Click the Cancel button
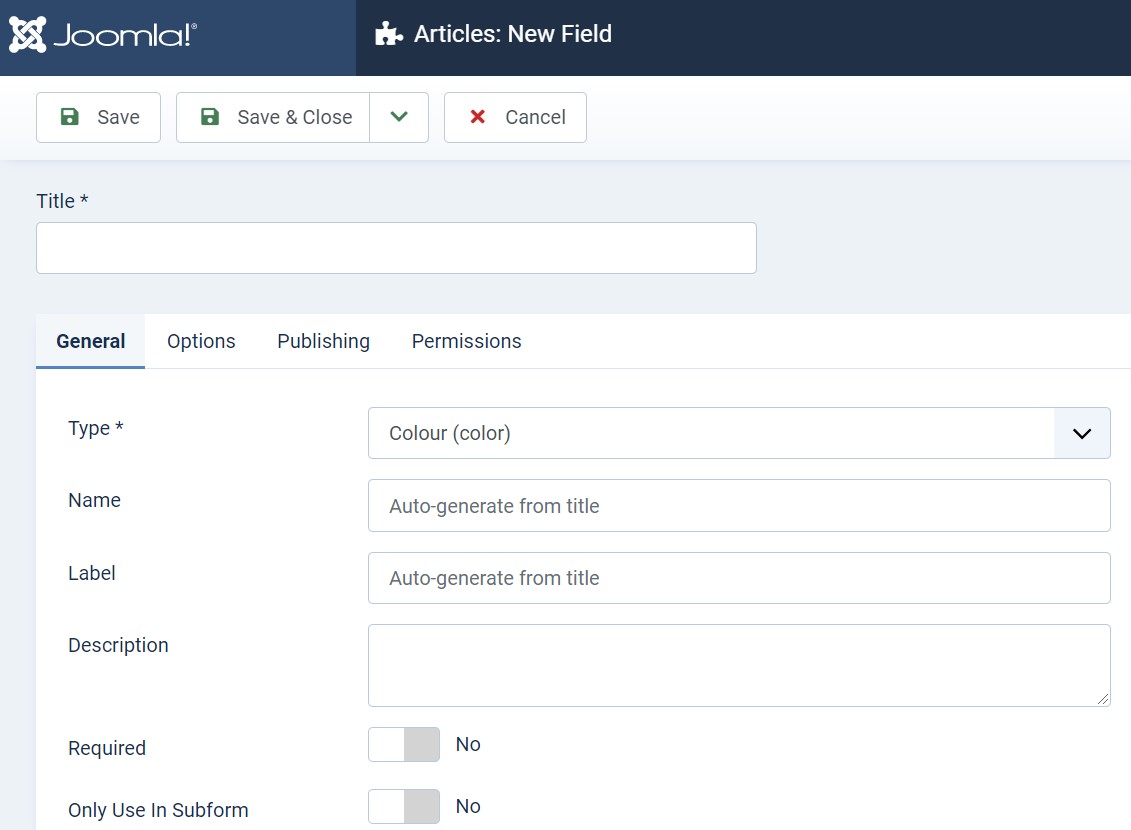The width and height of the screenshot is (1131, 830). [x=515, y=118]
